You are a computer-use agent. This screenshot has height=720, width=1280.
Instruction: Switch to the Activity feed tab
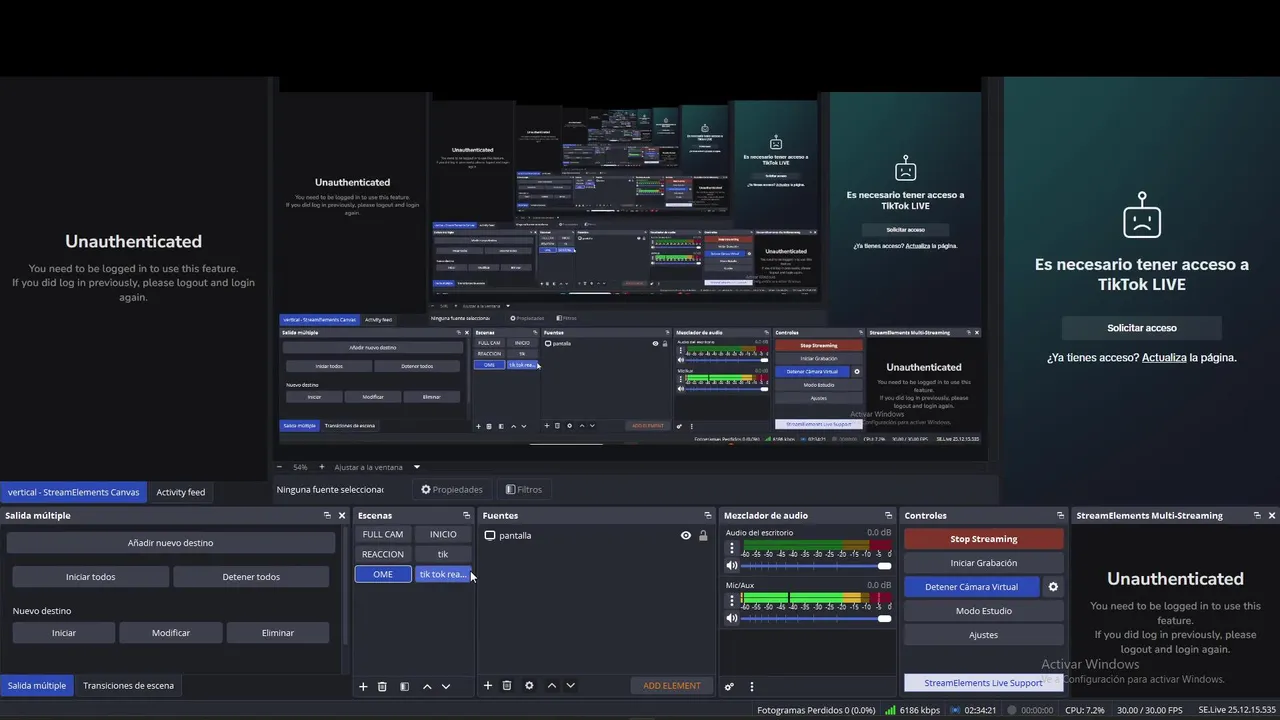click(x=181, y=492)
